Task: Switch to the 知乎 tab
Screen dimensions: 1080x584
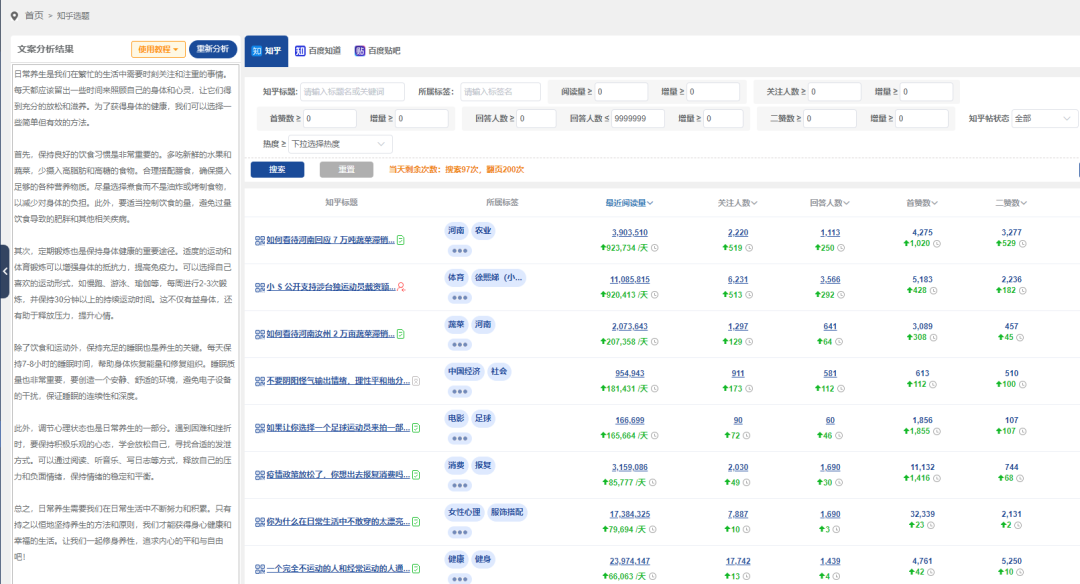Action: [x=267, y=51]
